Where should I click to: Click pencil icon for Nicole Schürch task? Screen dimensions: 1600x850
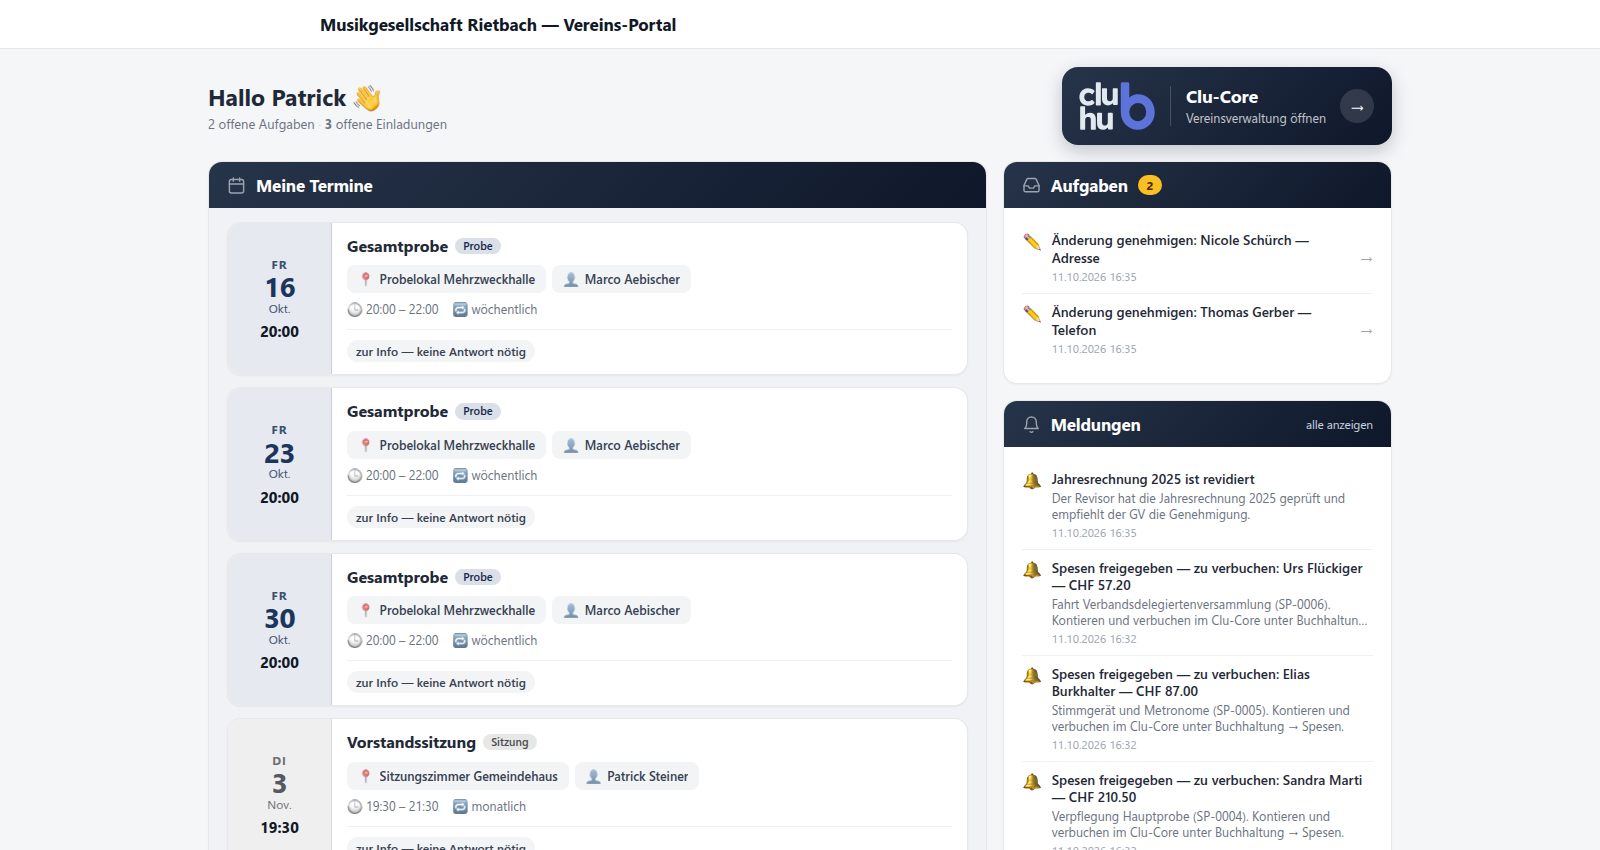point(1032,241)
